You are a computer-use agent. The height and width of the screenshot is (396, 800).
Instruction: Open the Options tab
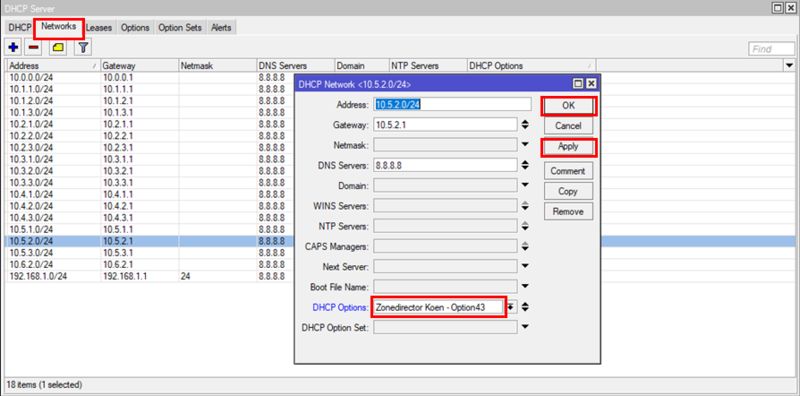(x=135, y=28)
